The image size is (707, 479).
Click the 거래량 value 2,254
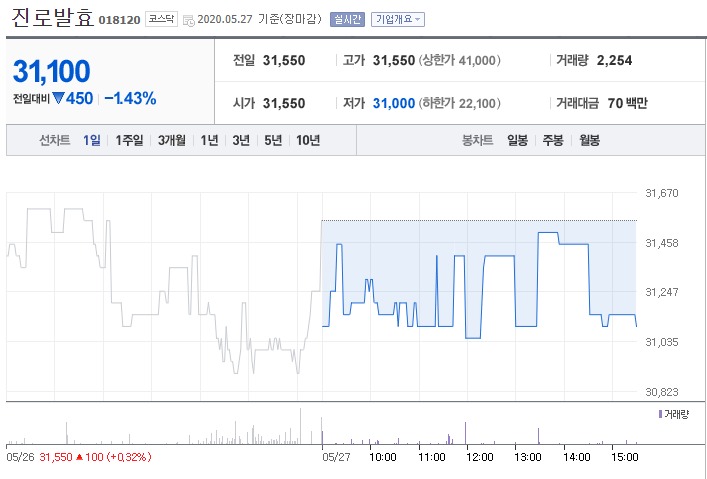(614, 60)
